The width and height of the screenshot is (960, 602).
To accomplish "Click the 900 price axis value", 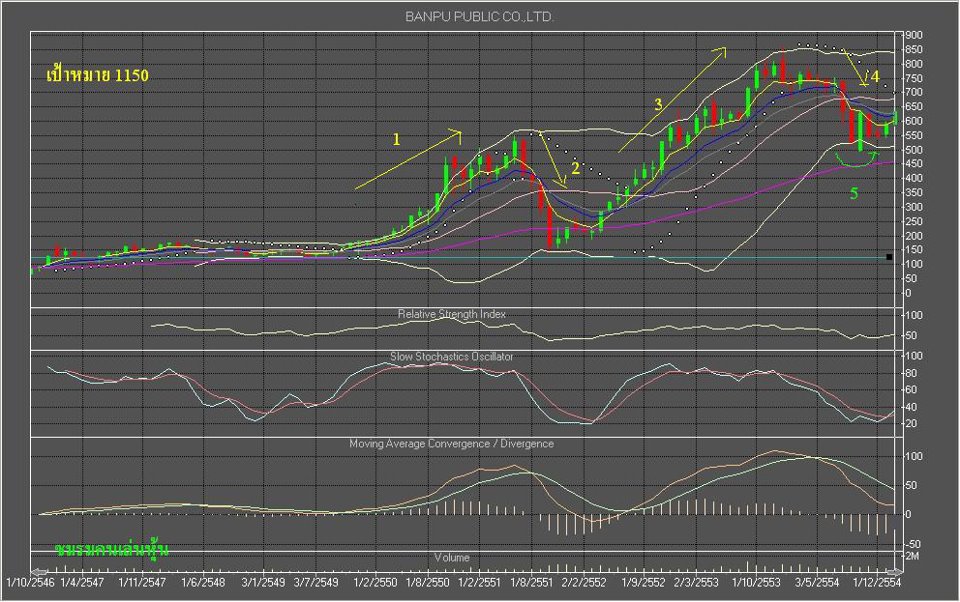I will tap(913, 35).
